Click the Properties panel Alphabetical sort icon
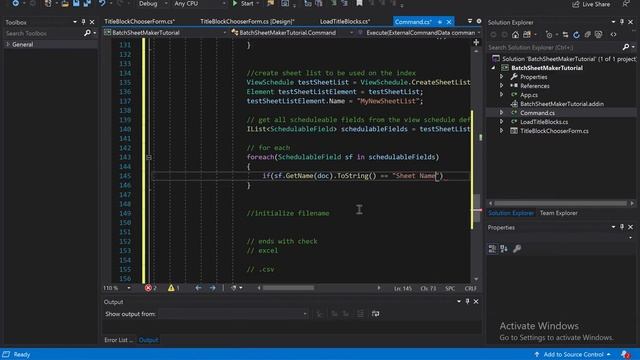Screen dimensions: 640x360 (504, 249)
